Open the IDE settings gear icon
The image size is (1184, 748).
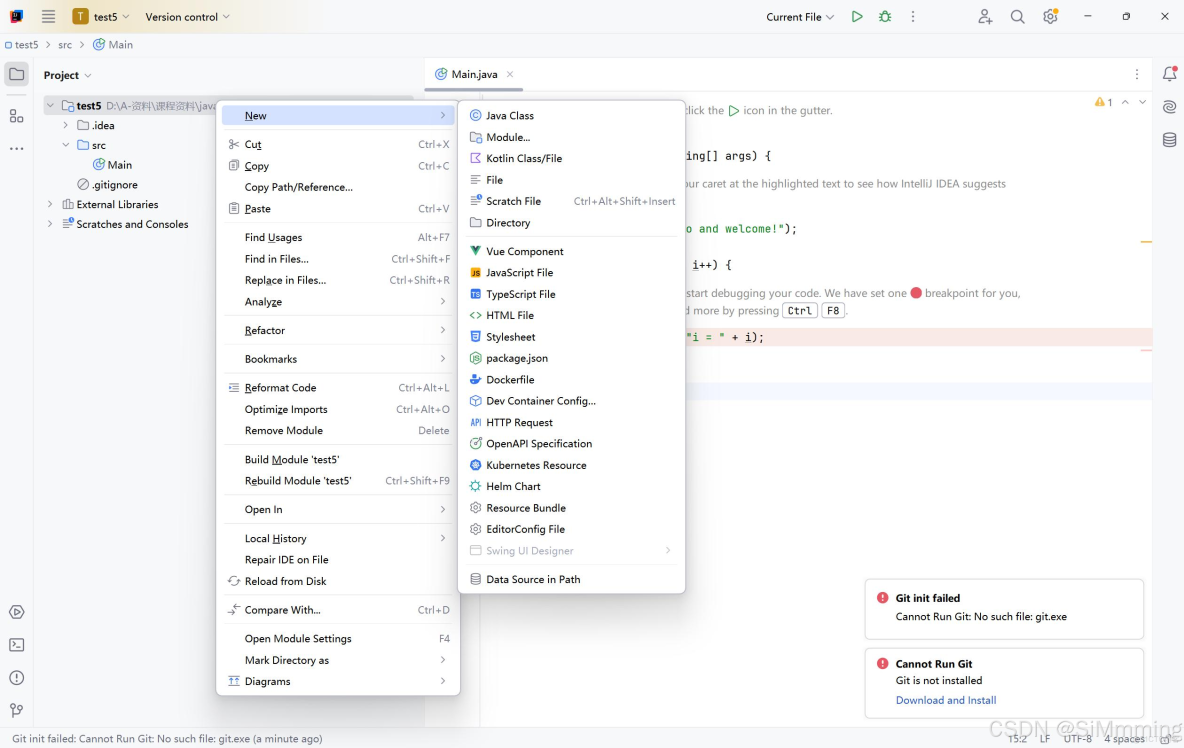click(x=1050, y=17)
